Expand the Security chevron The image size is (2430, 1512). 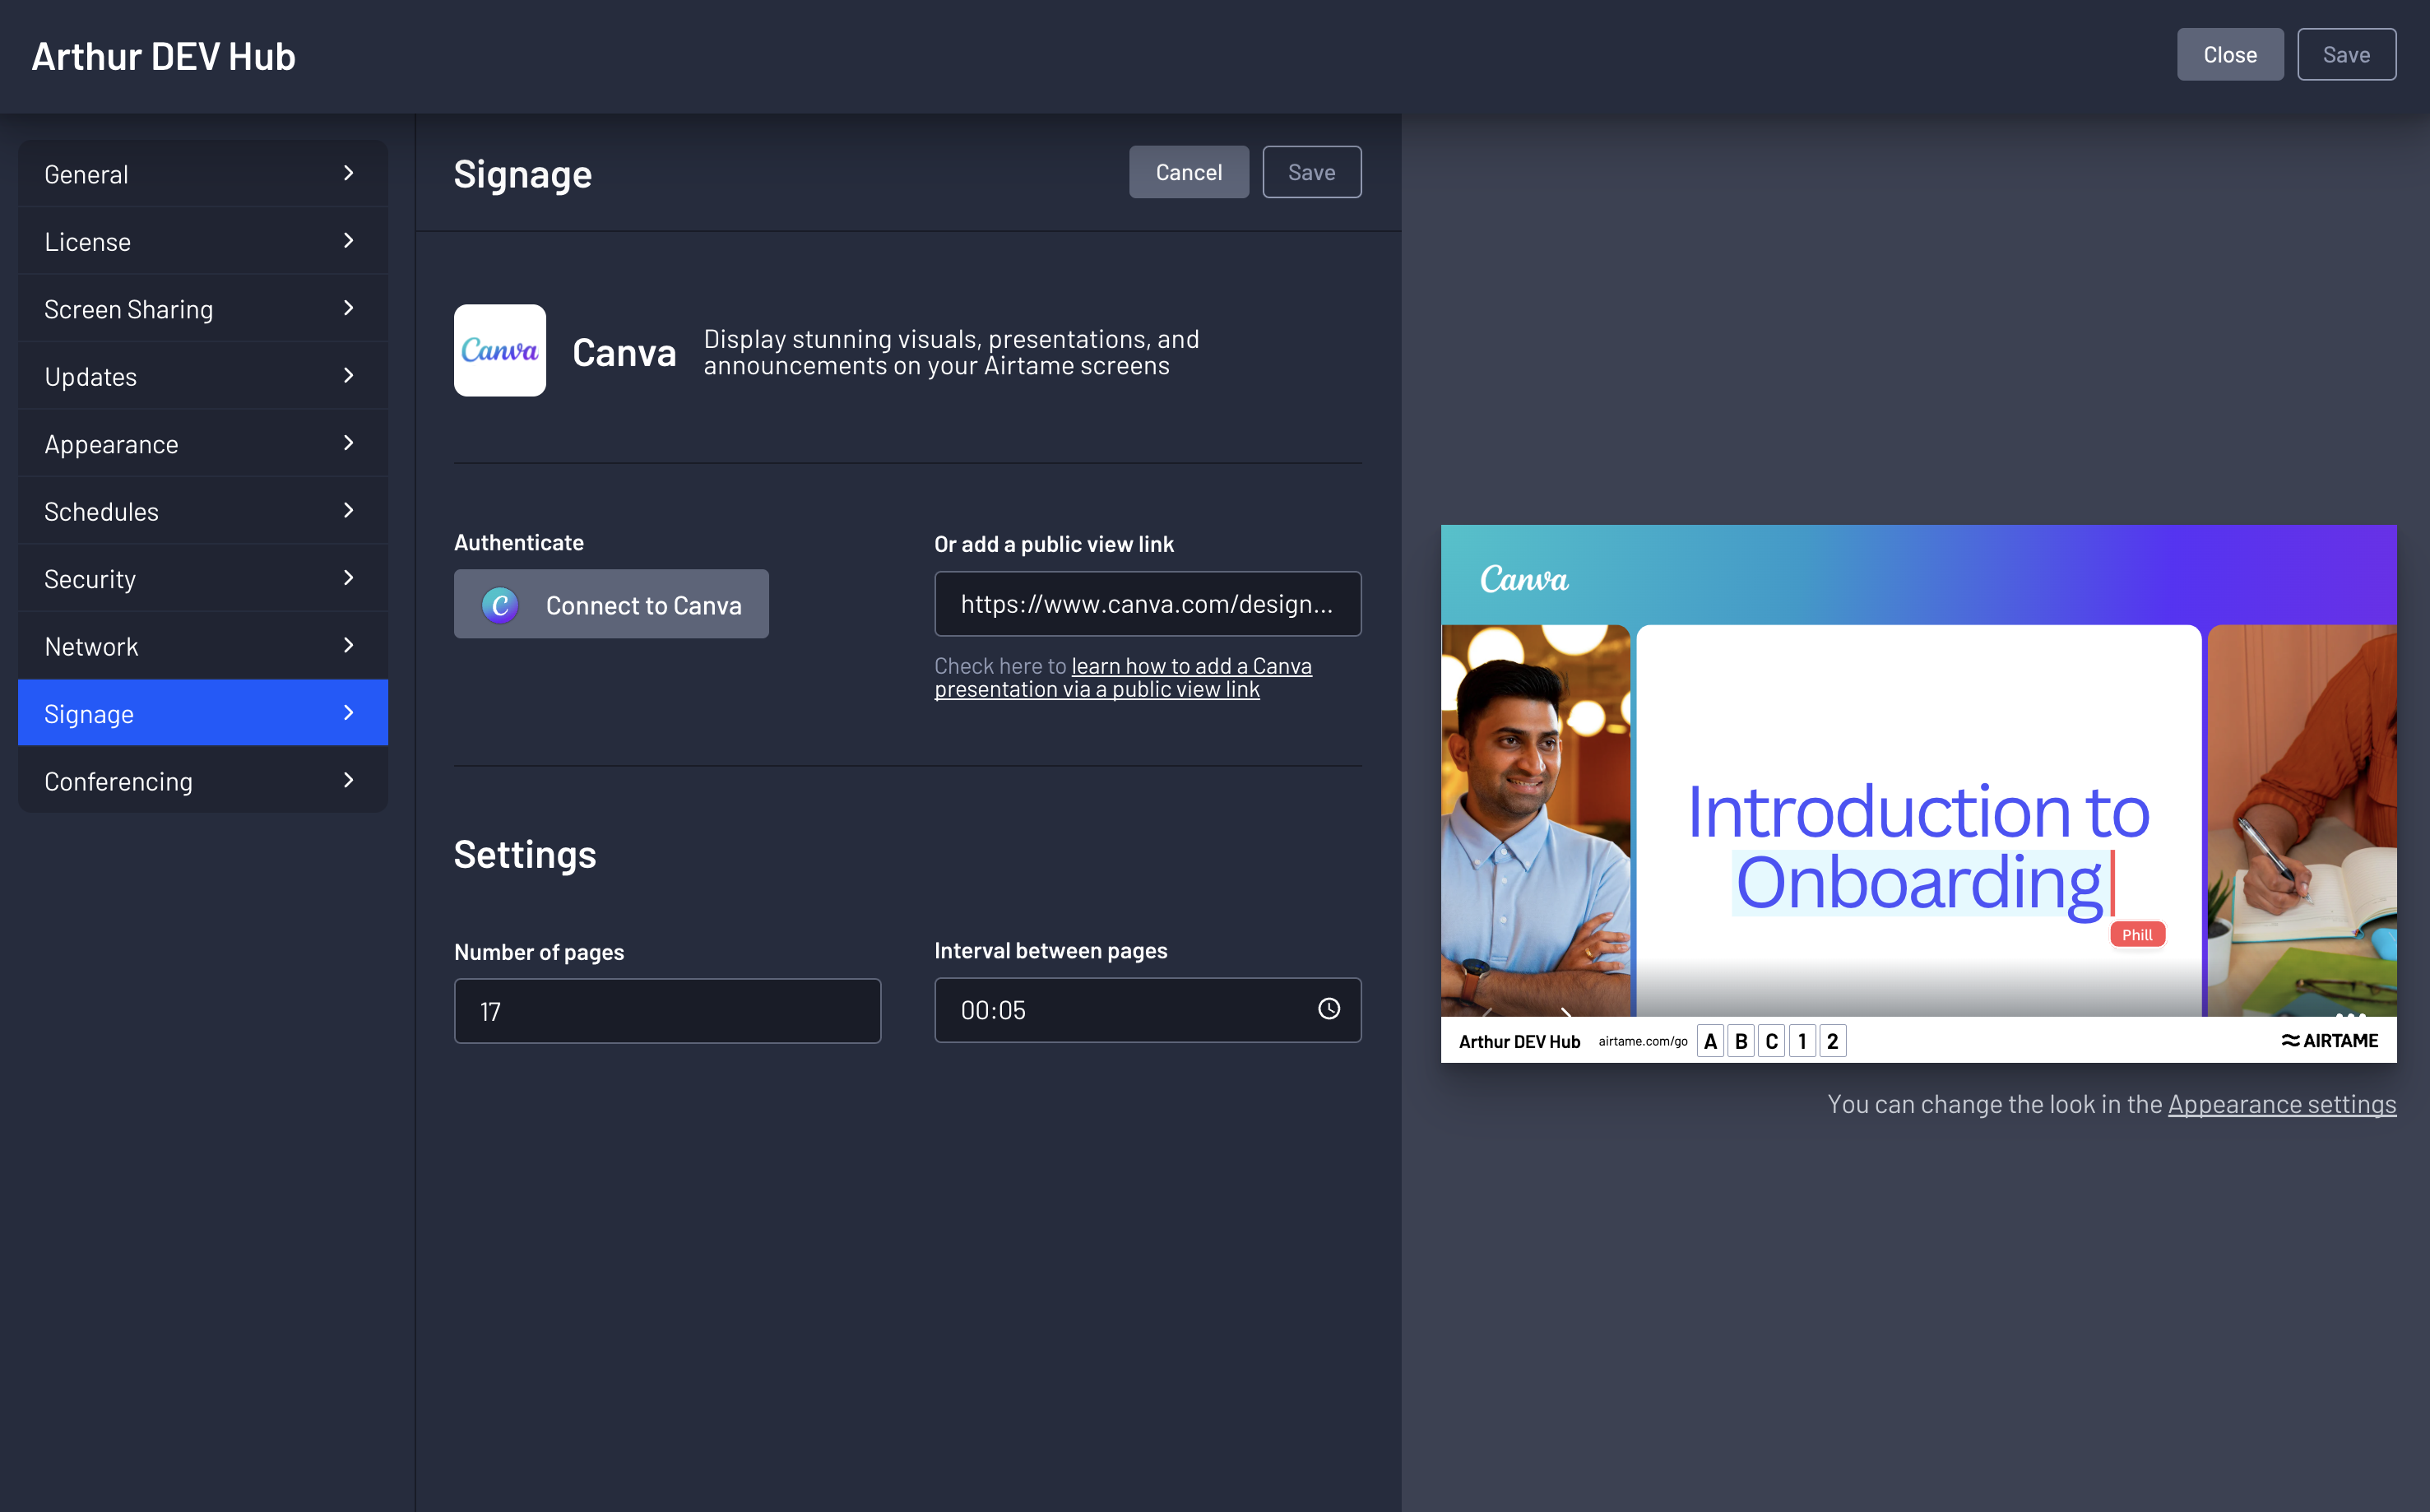tap(348, 578)
